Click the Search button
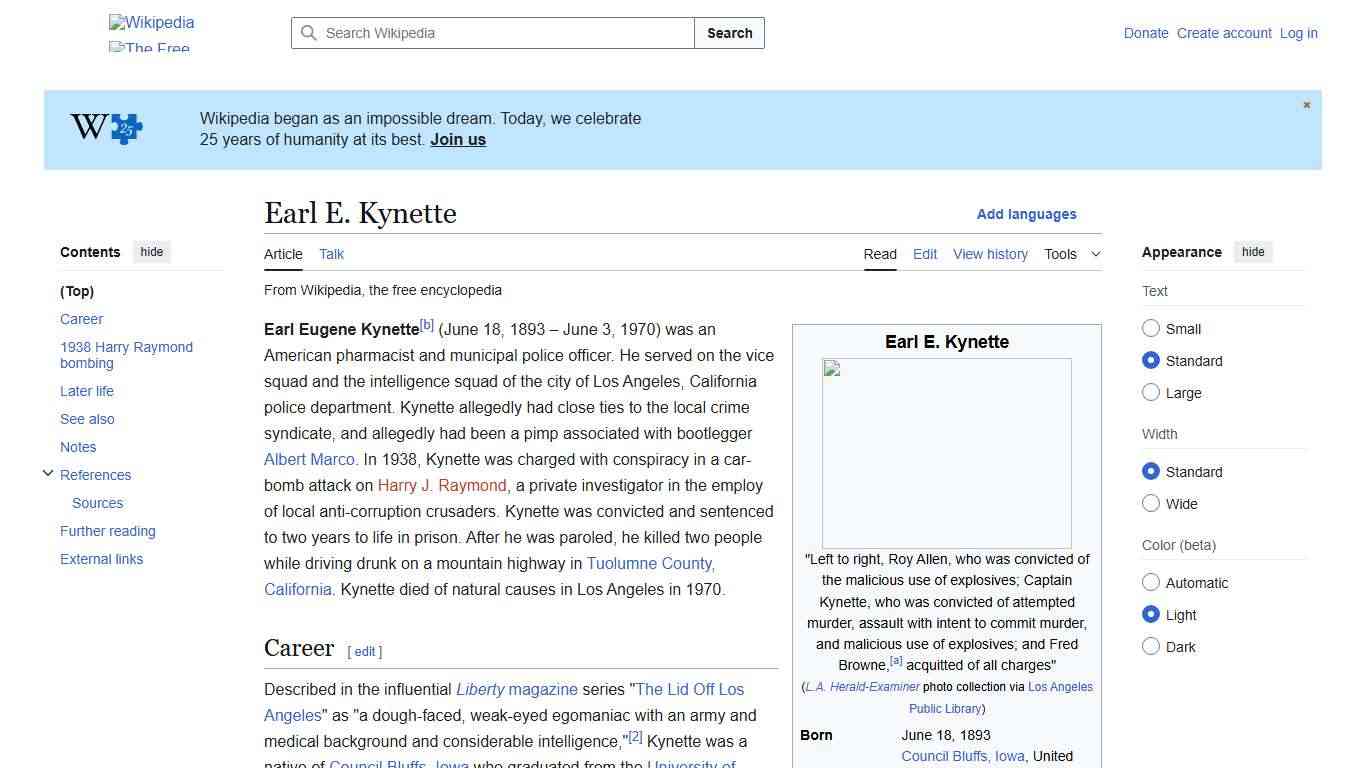 tap(729, 33)
